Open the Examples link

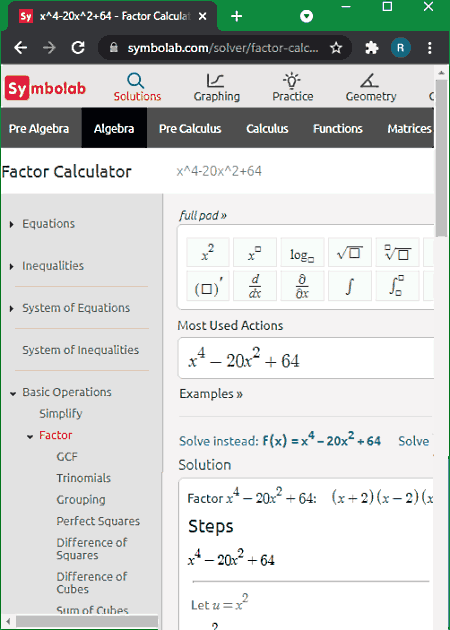pos(211,394)
